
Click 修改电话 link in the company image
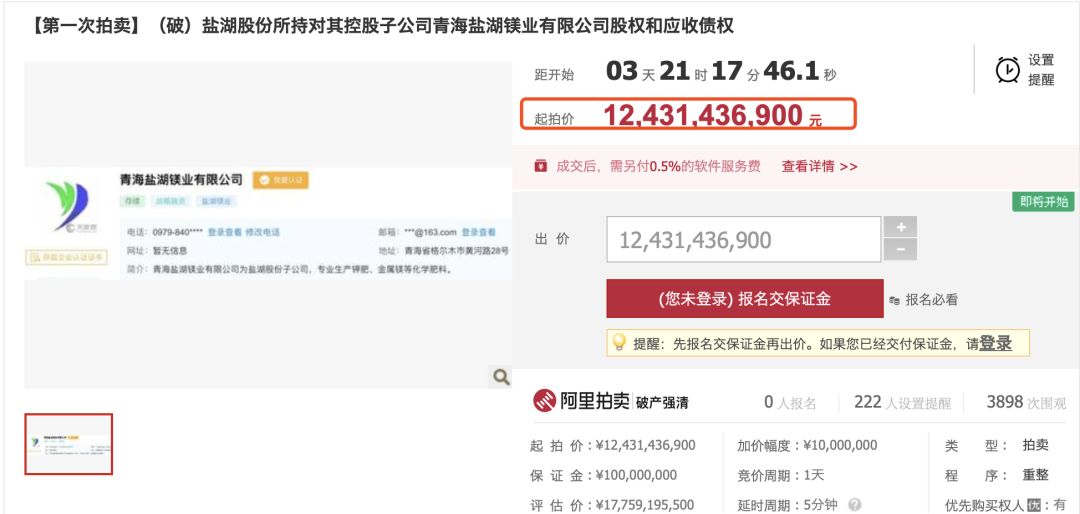pos(262,232)
